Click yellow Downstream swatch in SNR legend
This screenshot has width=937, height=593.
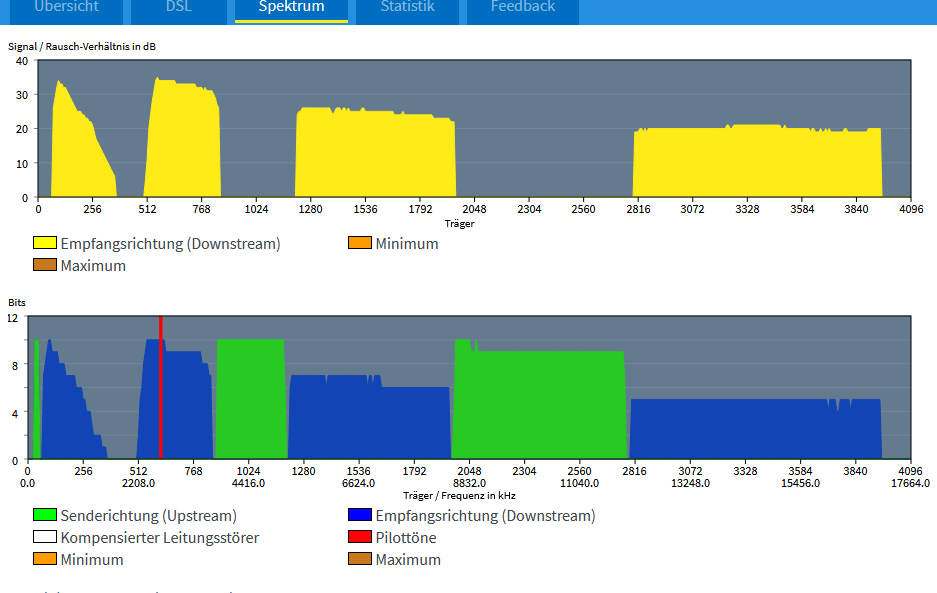click(45, 243)
